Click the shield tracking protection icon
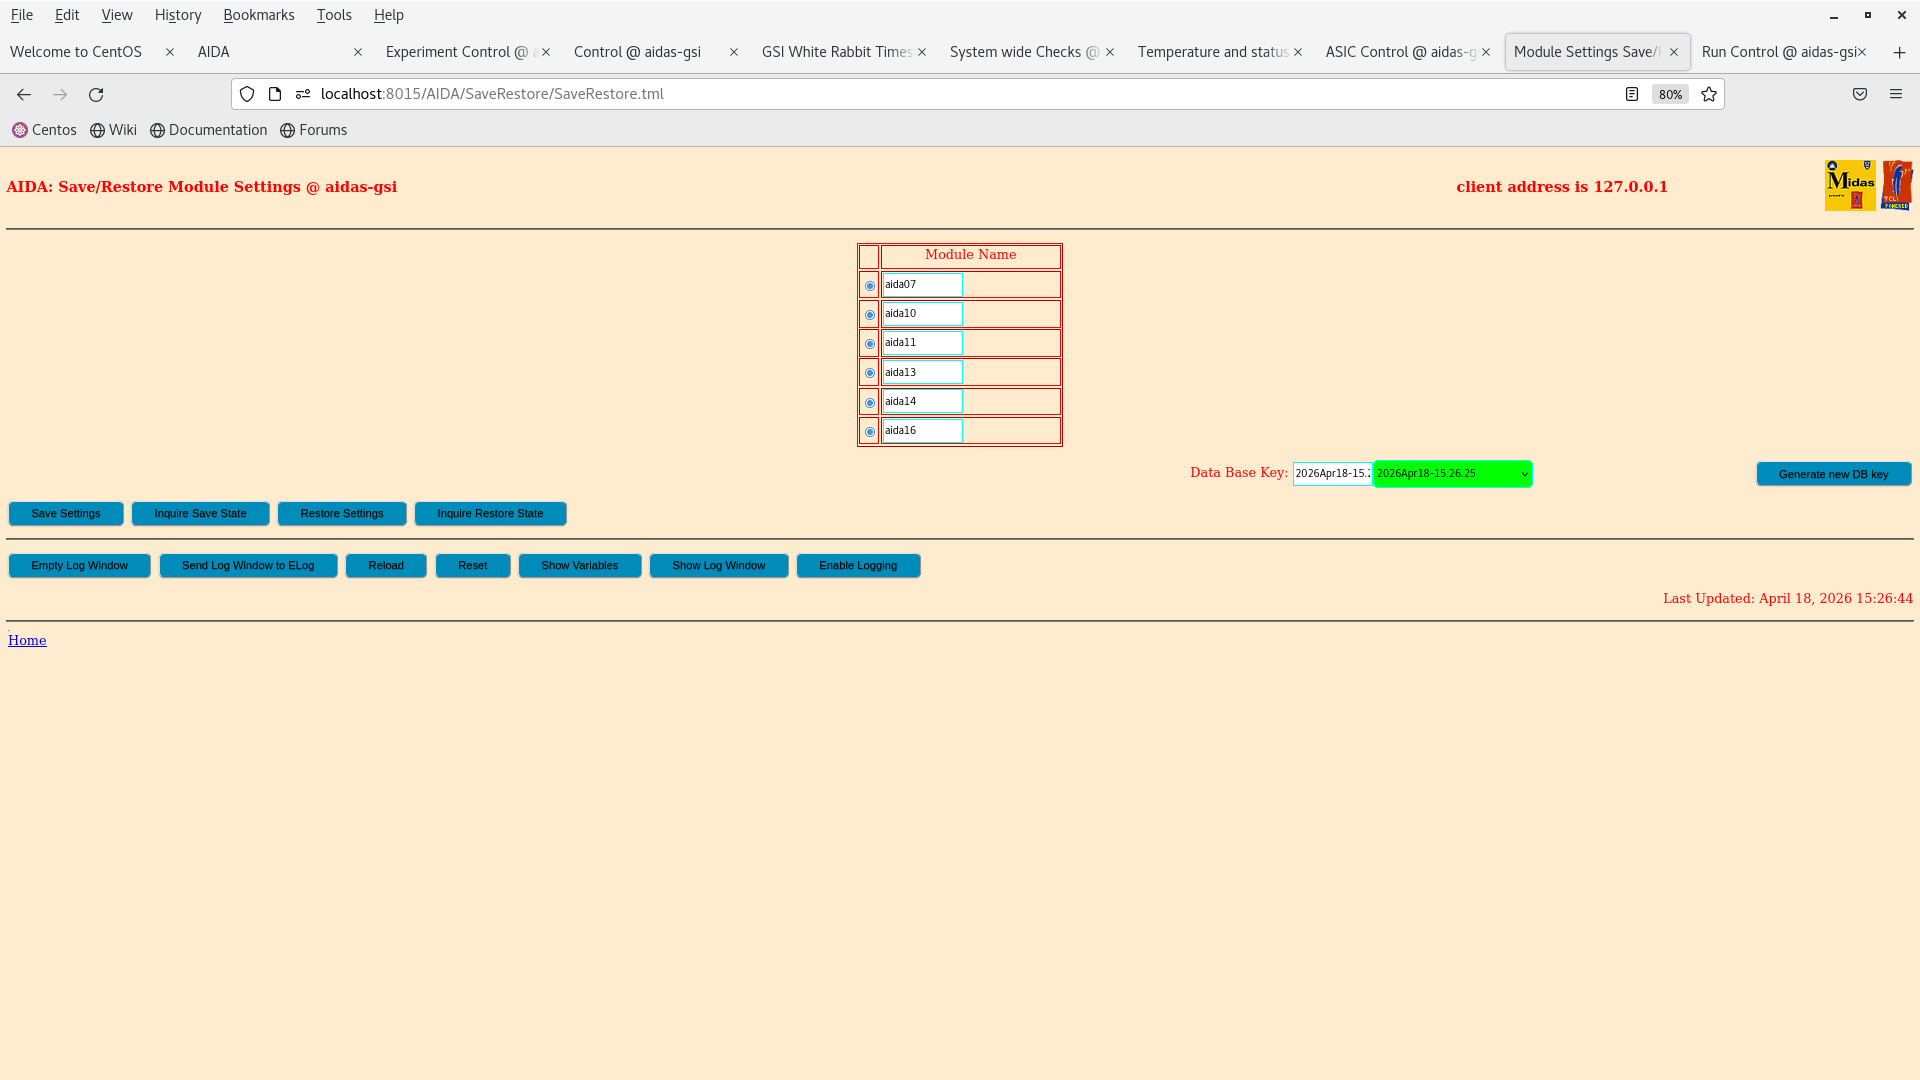1920x1080 pixels. coord(247,94)
